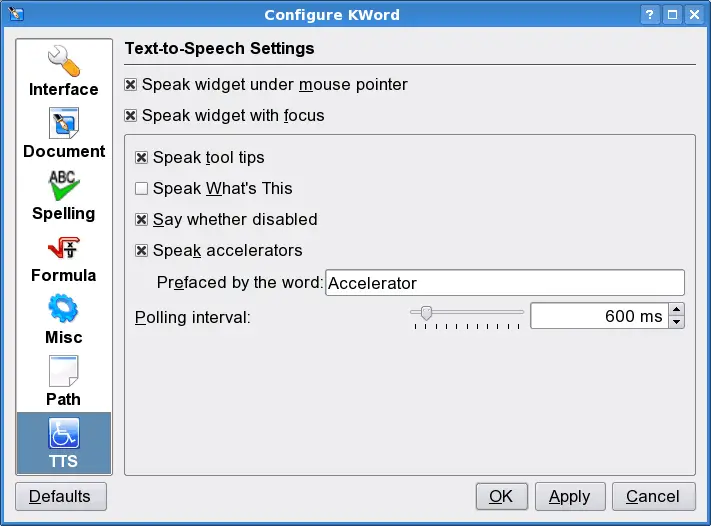Select the Path settings page icon

click(x=64, y=372)
